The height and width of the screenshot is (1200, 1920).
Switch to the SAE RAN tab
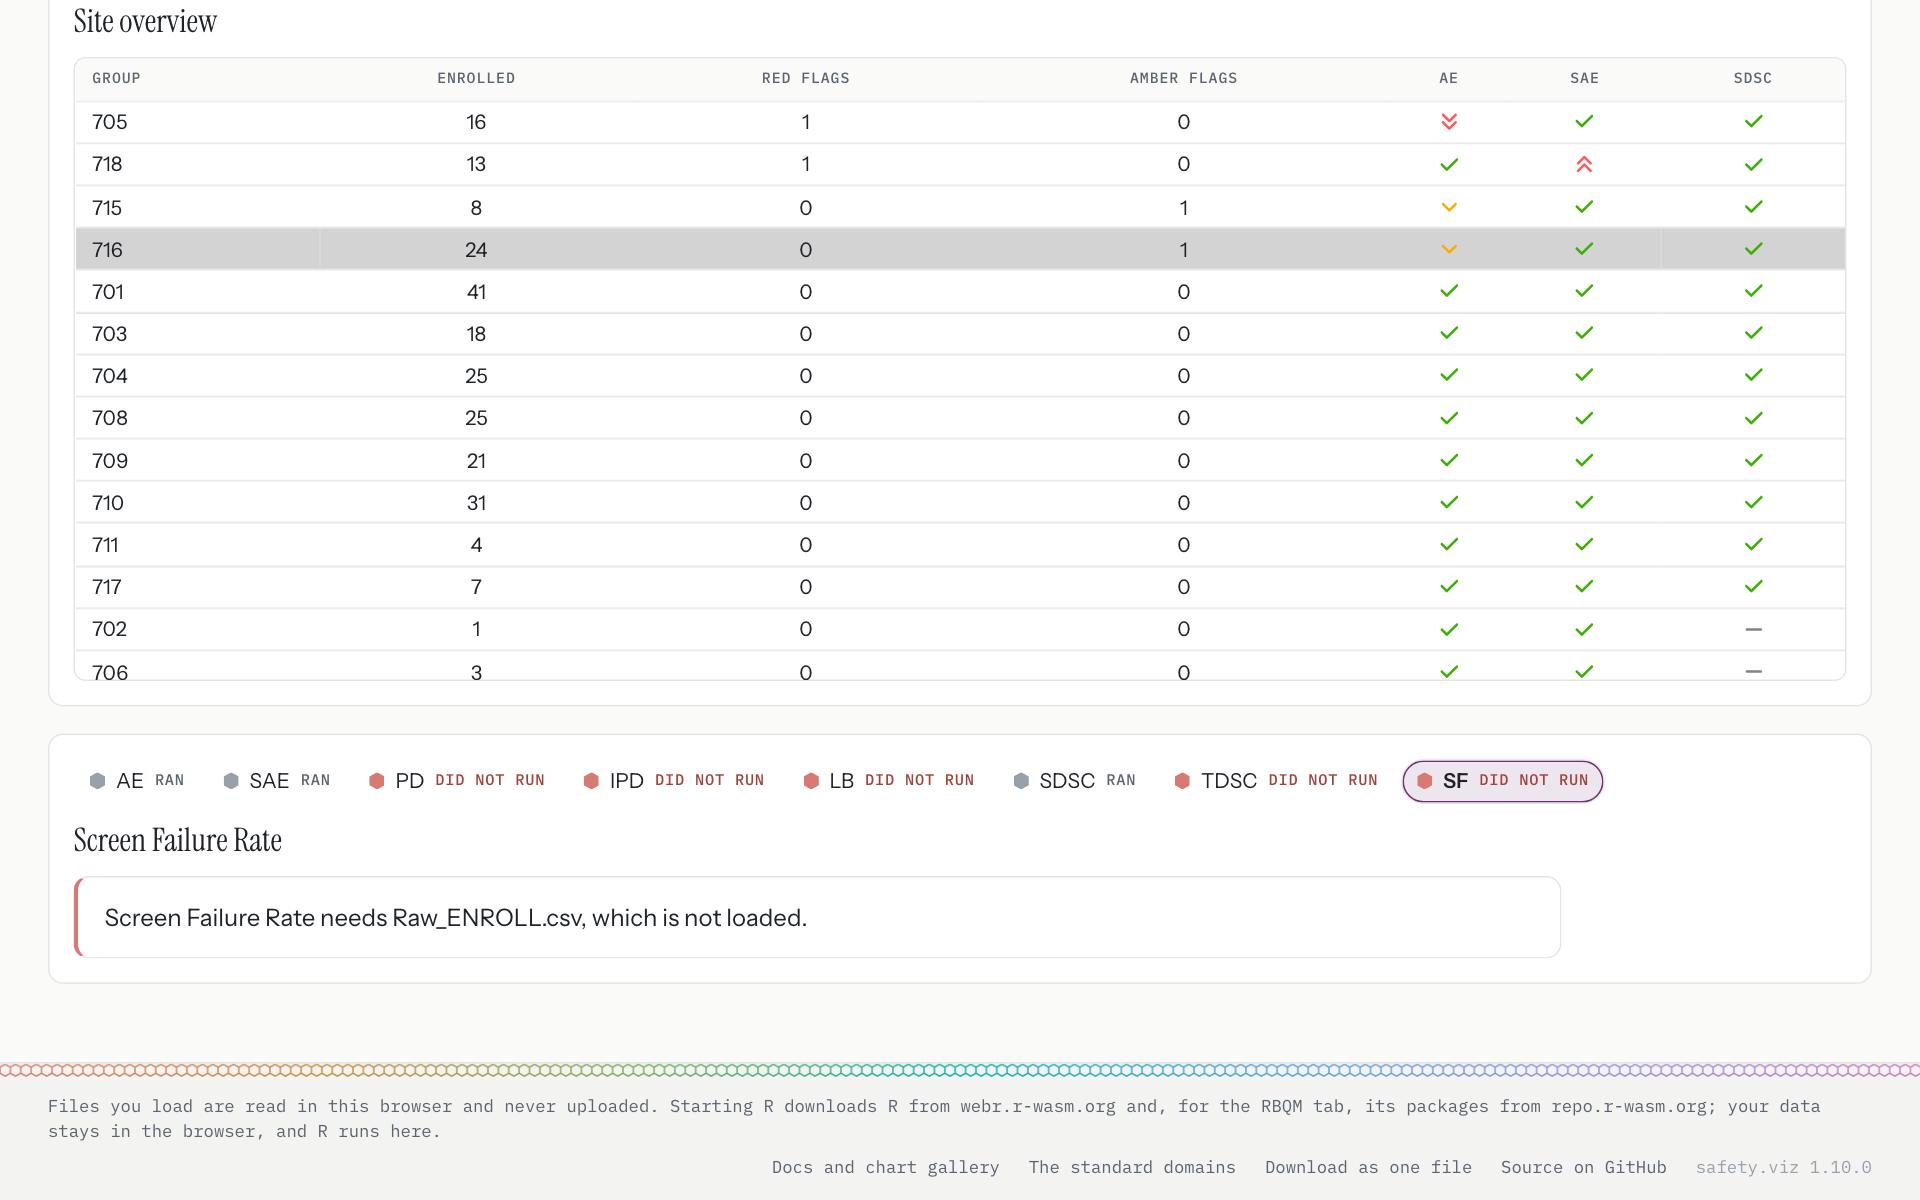tap(277, 781)
